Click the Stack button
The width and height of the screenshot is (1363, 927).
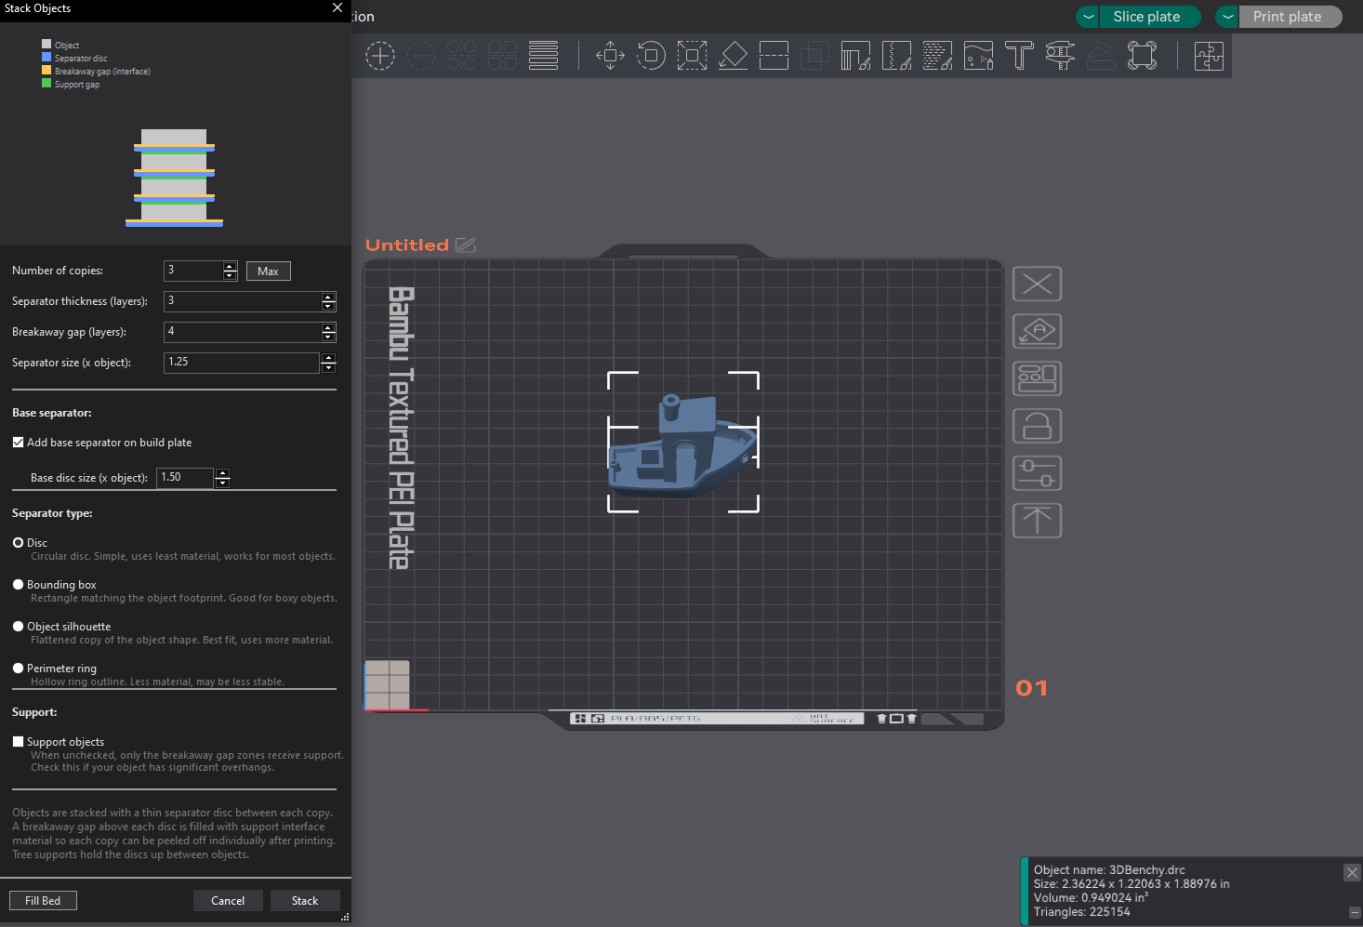305,901
